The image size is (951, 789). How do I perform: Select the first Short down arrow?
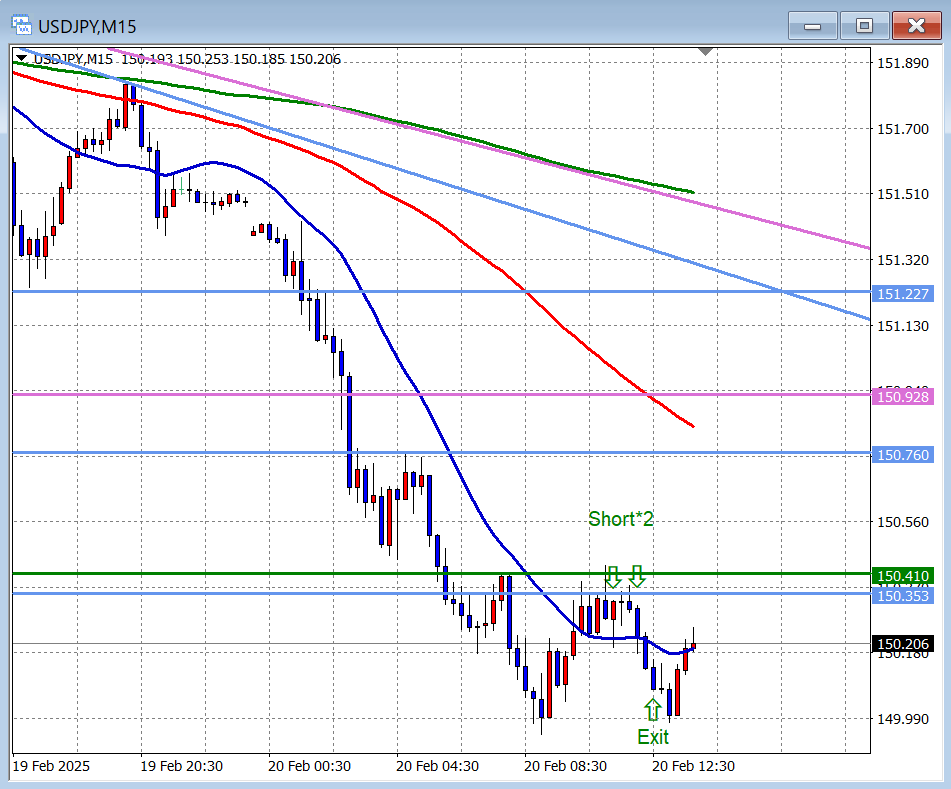coord(612,576)
